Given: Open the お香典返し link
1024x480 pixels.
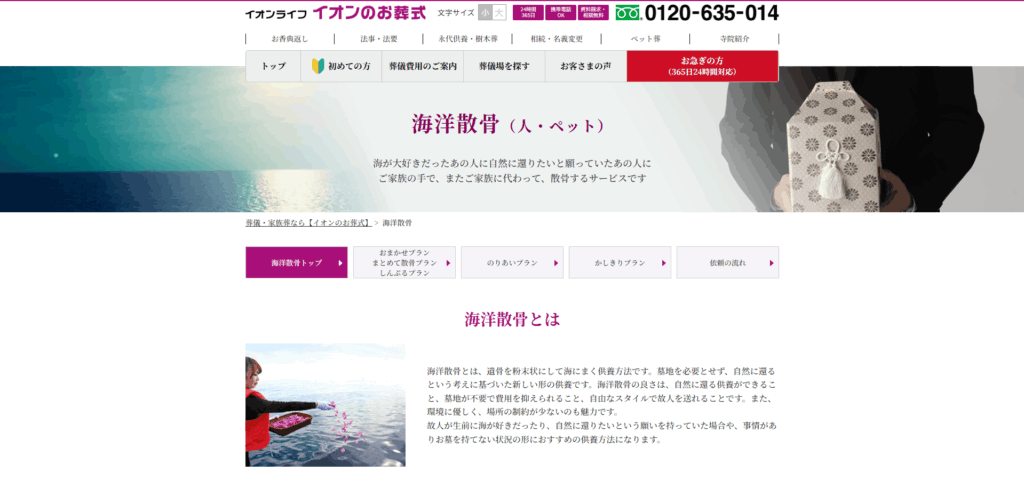Looking at the screenshot, I should (289, 39).
